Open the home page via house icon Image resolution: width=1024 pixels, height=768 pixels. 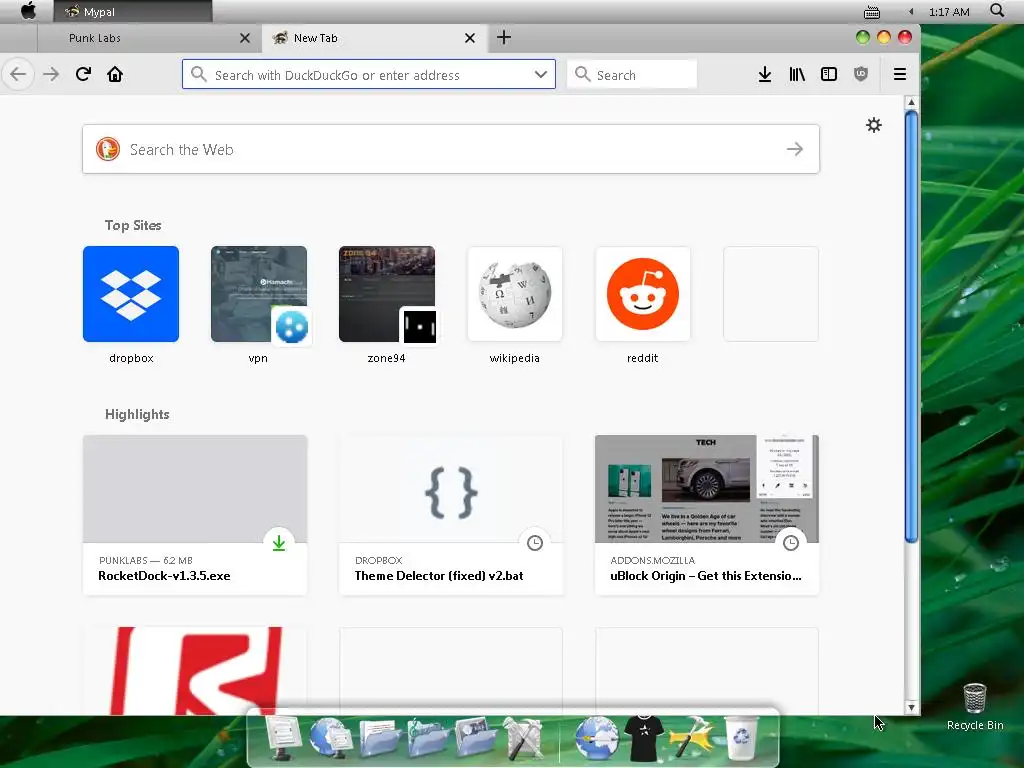tap(115, 74)
